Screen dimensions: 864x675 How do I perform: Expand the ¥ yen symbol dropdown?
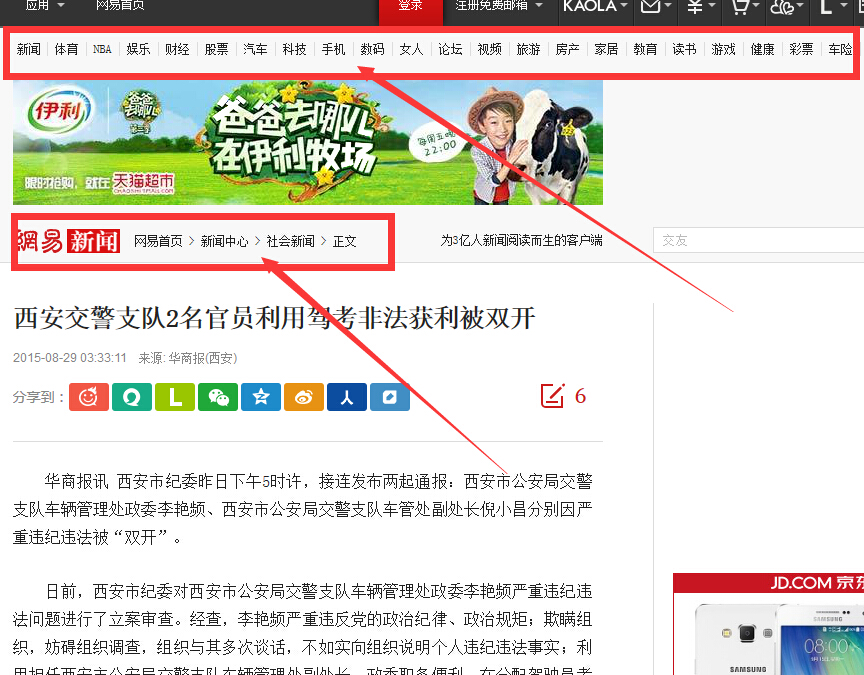(x=700, y=7)
